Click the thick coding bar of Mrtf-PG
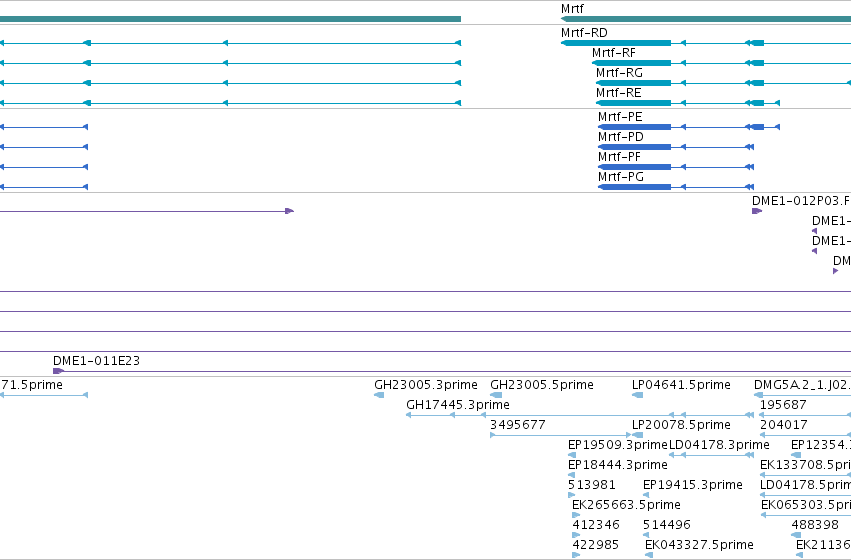This screenshot has width=851, height=560. tap(634, 187)
